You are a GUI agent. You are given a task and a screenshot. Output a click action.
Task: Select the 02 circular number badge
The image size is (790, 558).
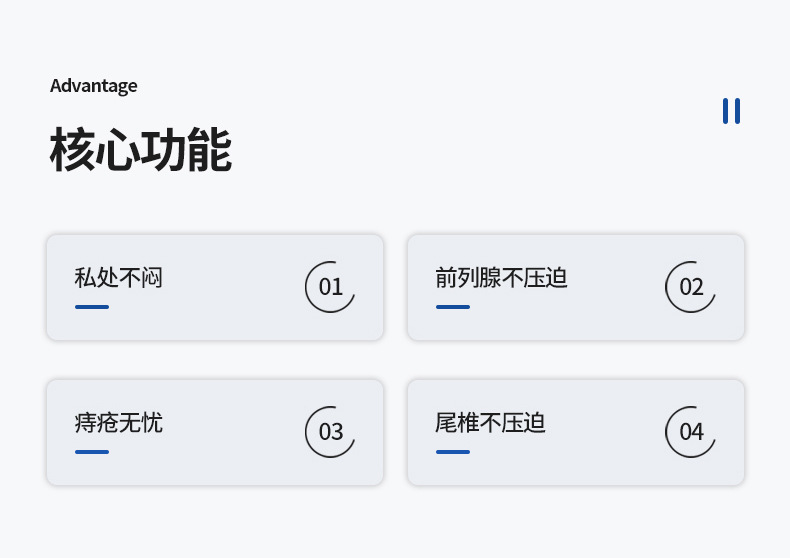pyautogui.click(x=691, y=287)
